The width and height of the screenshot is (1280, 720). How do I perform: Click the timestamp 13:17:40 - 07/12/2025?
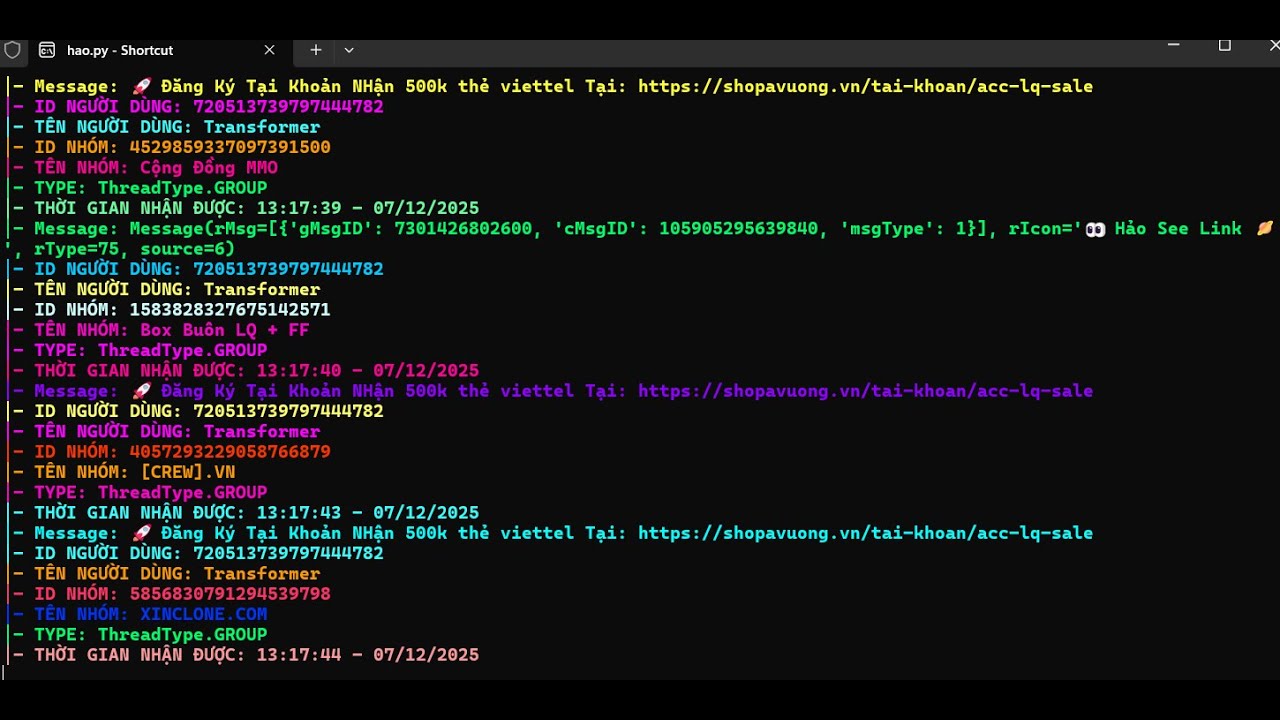coord(368,371)
